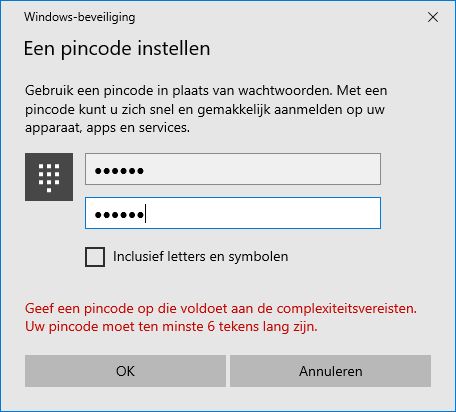The height and width of the screenshot is (412, 456).
Task: Click the Gebruik een pincode description paragraph
Action: (206, 109)
